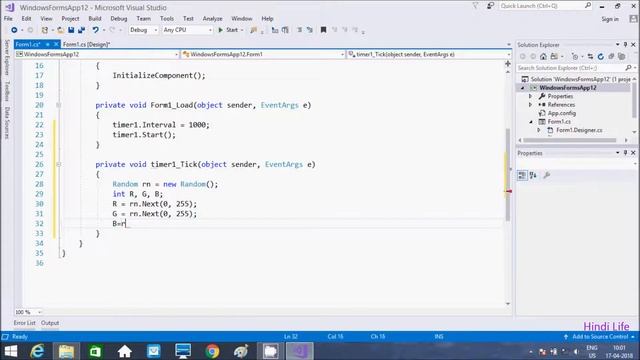Open Google Chrome from the taskbar
This screenshot has height=360, width=640.
coord(212,351)
